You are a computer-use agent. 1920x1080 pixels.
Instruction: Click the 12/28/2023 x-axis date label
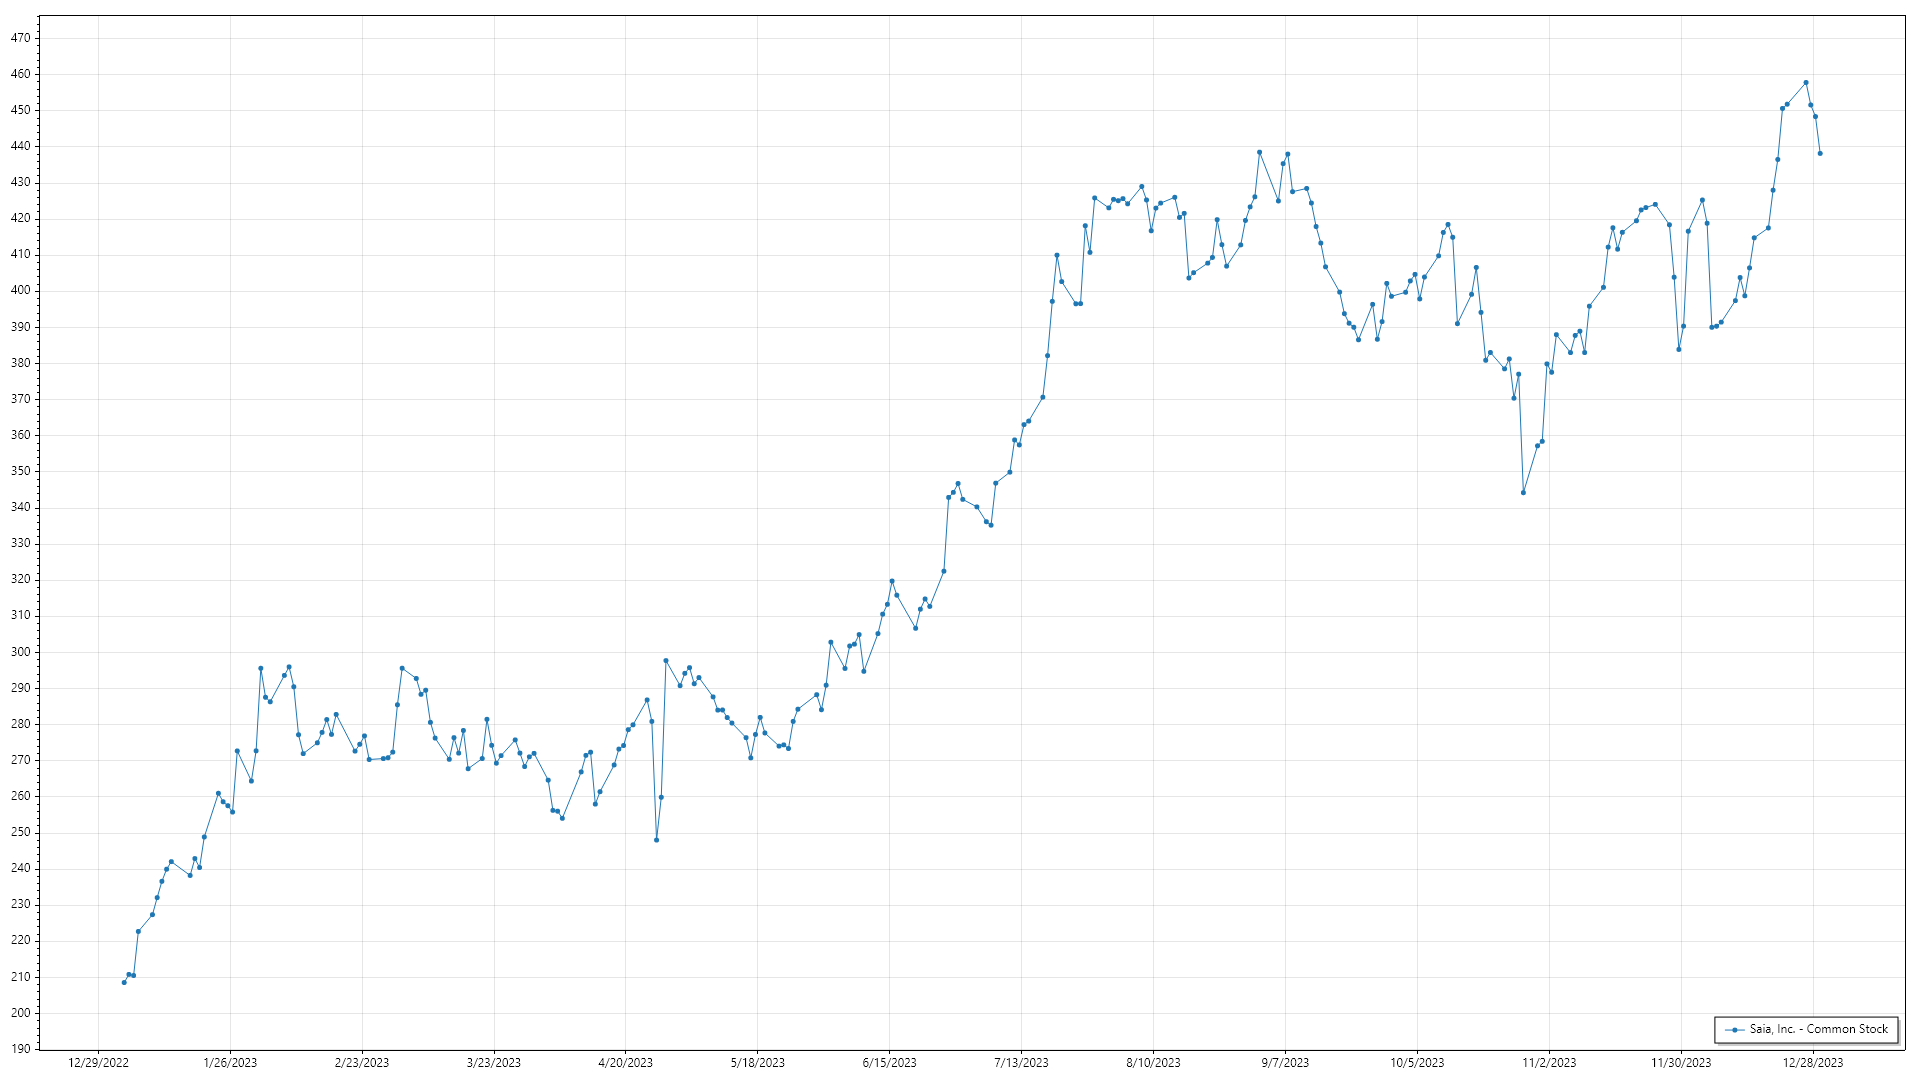(1813, 1063)
